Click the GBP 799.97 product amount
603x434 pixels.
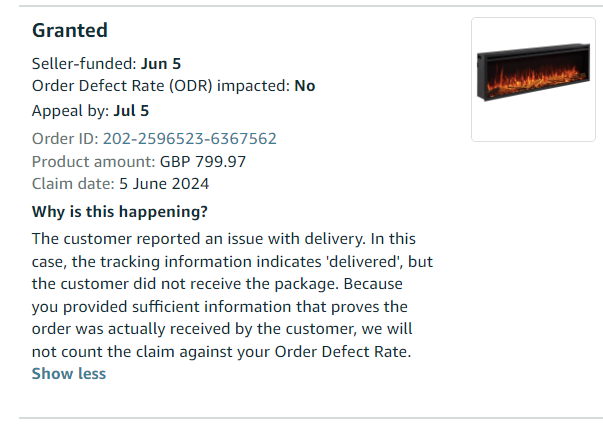tap(203, 162)
